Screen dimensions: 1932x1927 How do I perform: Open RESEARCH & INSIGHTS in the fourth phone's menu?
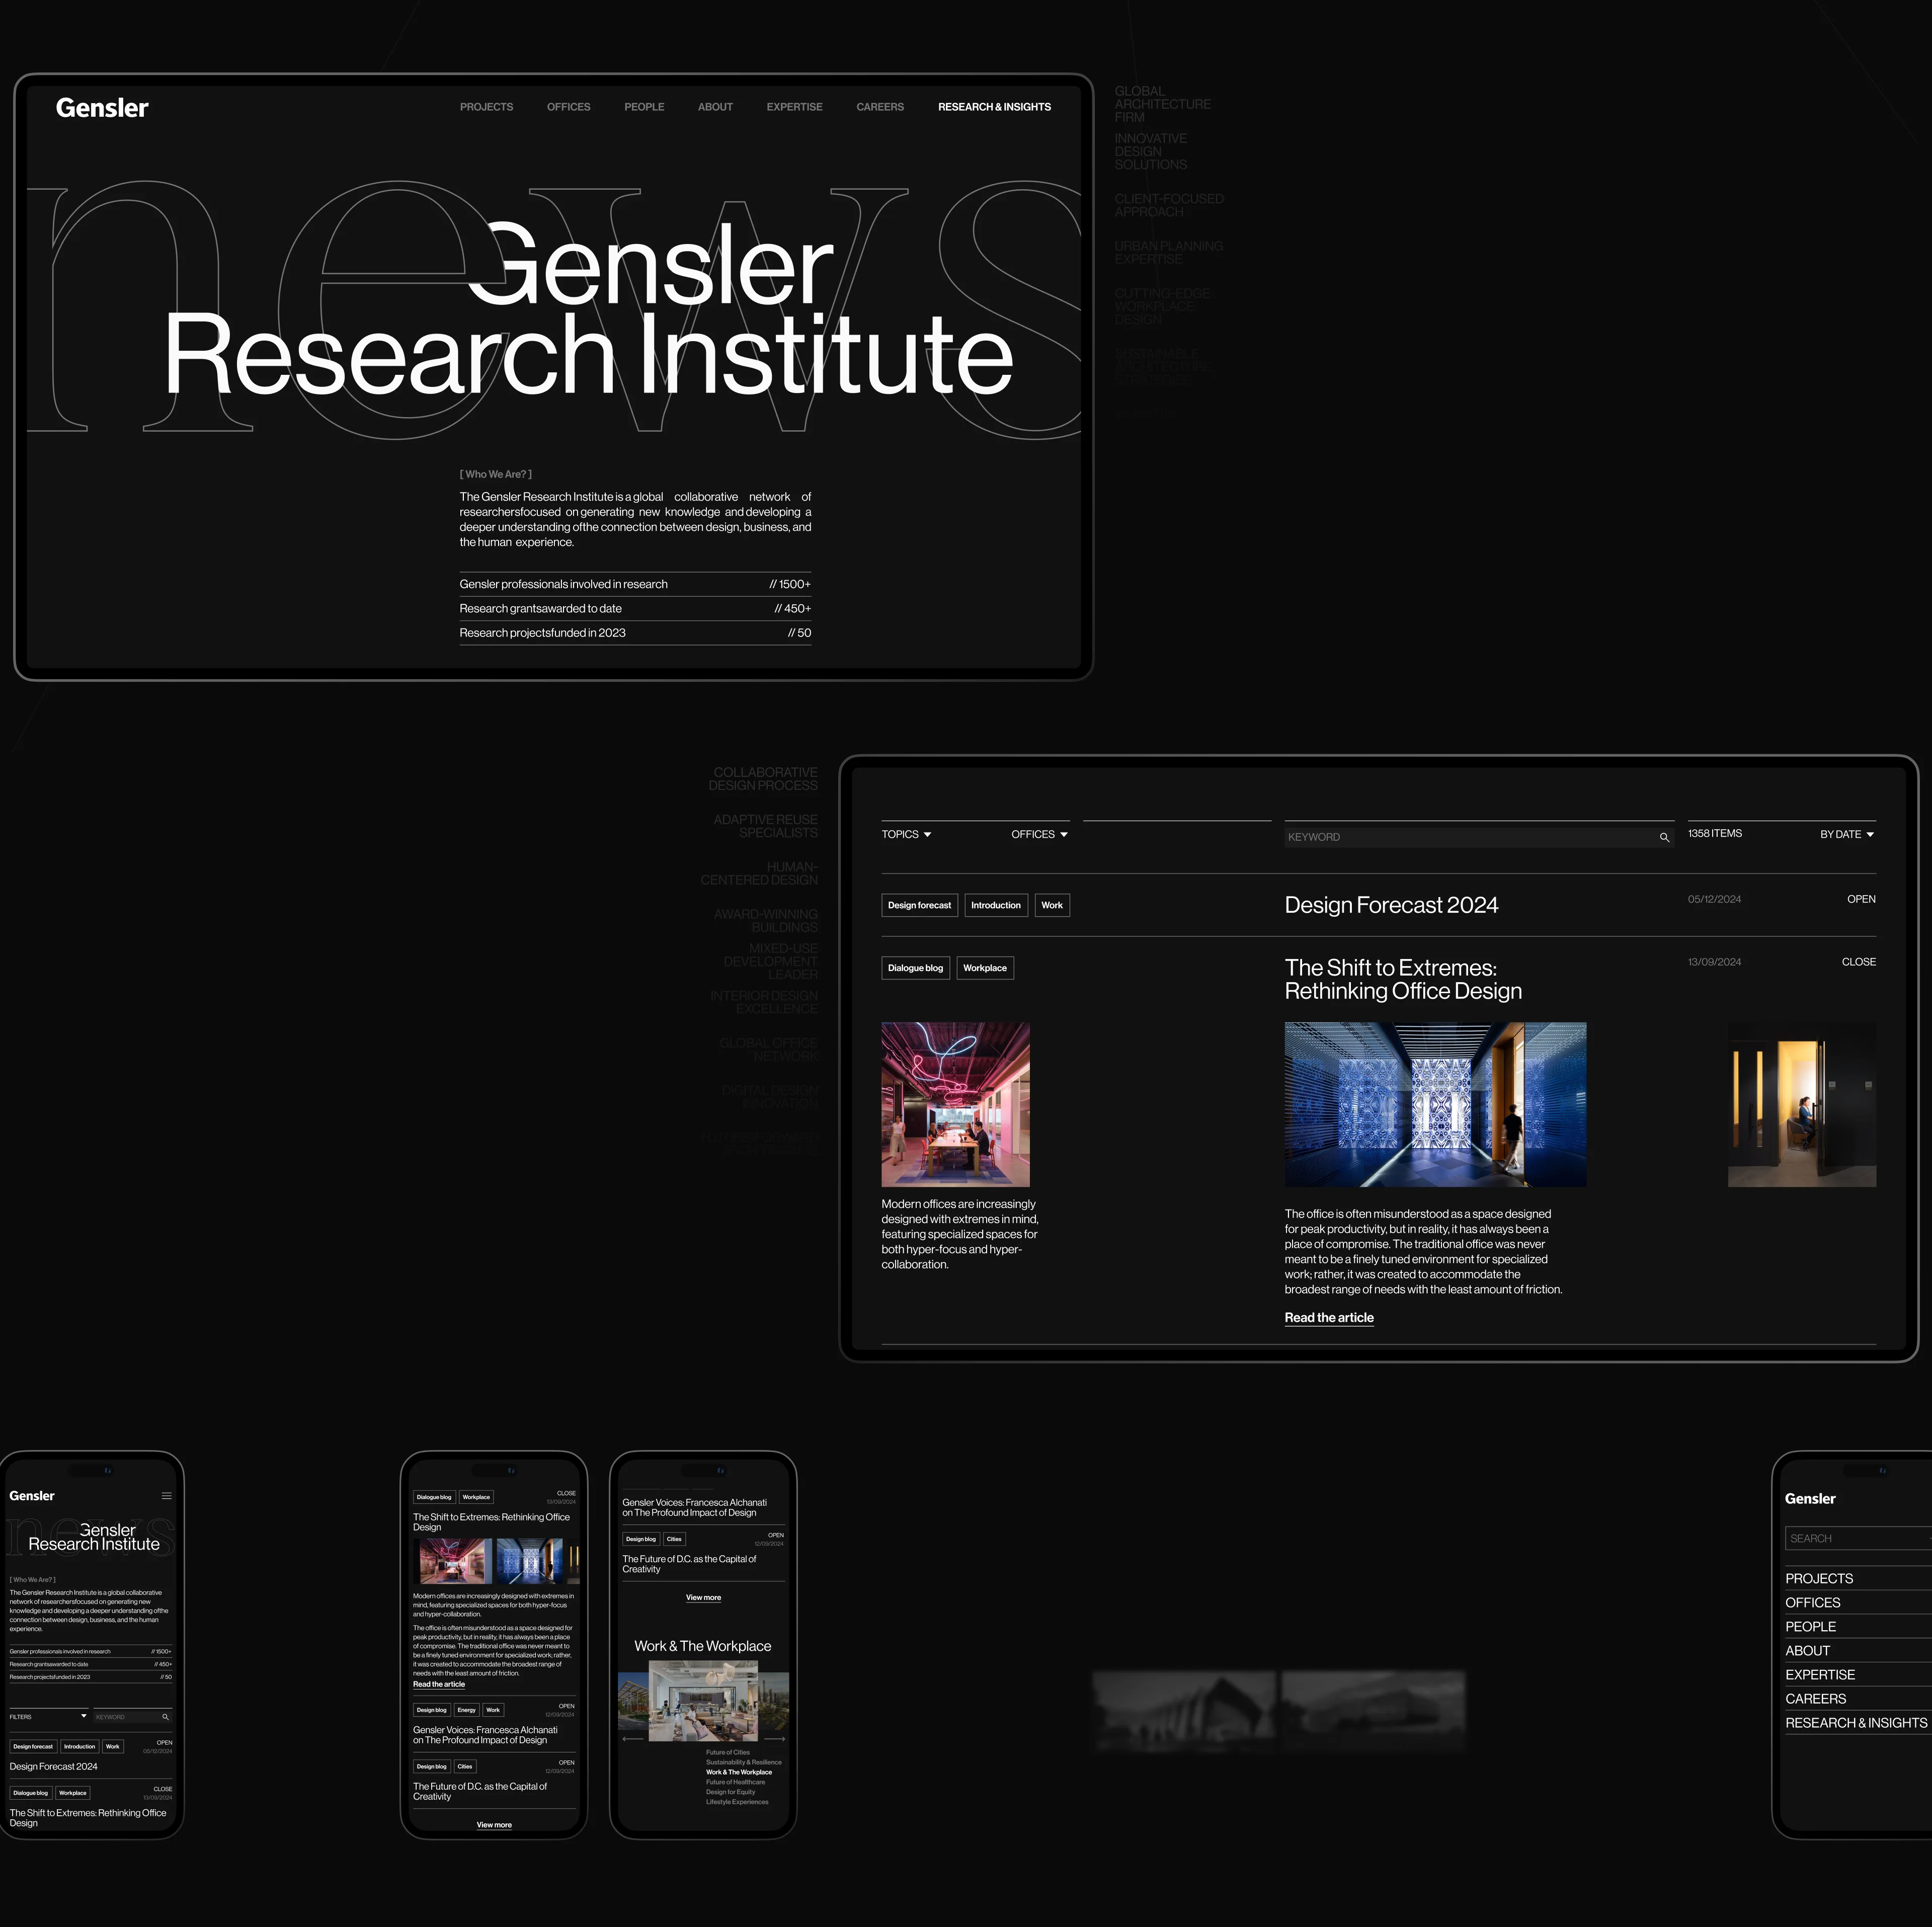coord(1856,1722)
